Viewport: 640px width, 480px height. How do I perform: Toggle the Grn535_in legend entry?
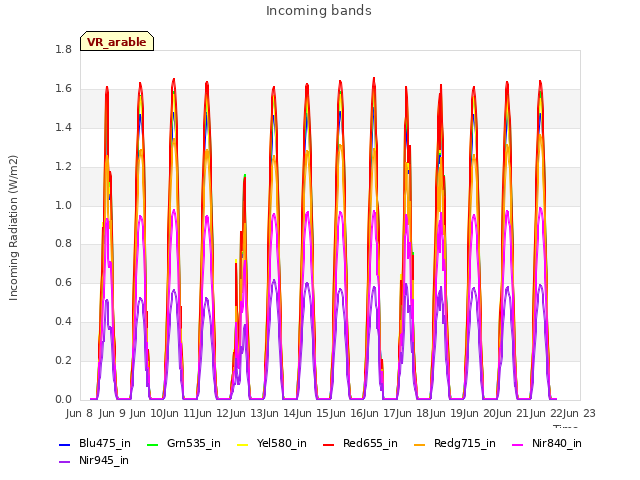click(x=184, y=443)
